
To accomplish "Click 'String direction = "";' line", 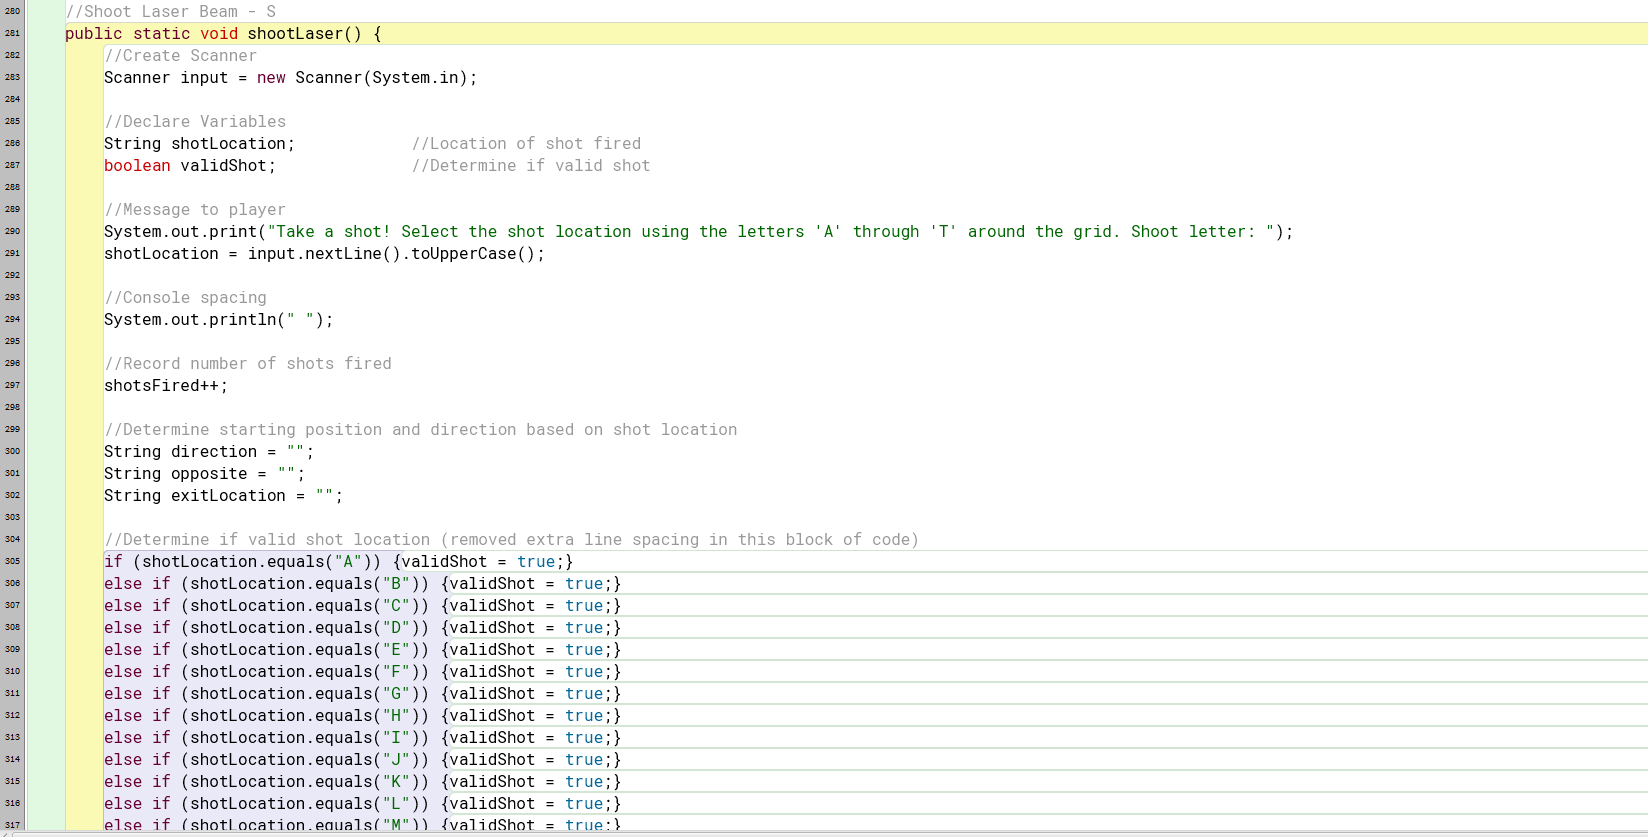I will coord(209,452).
